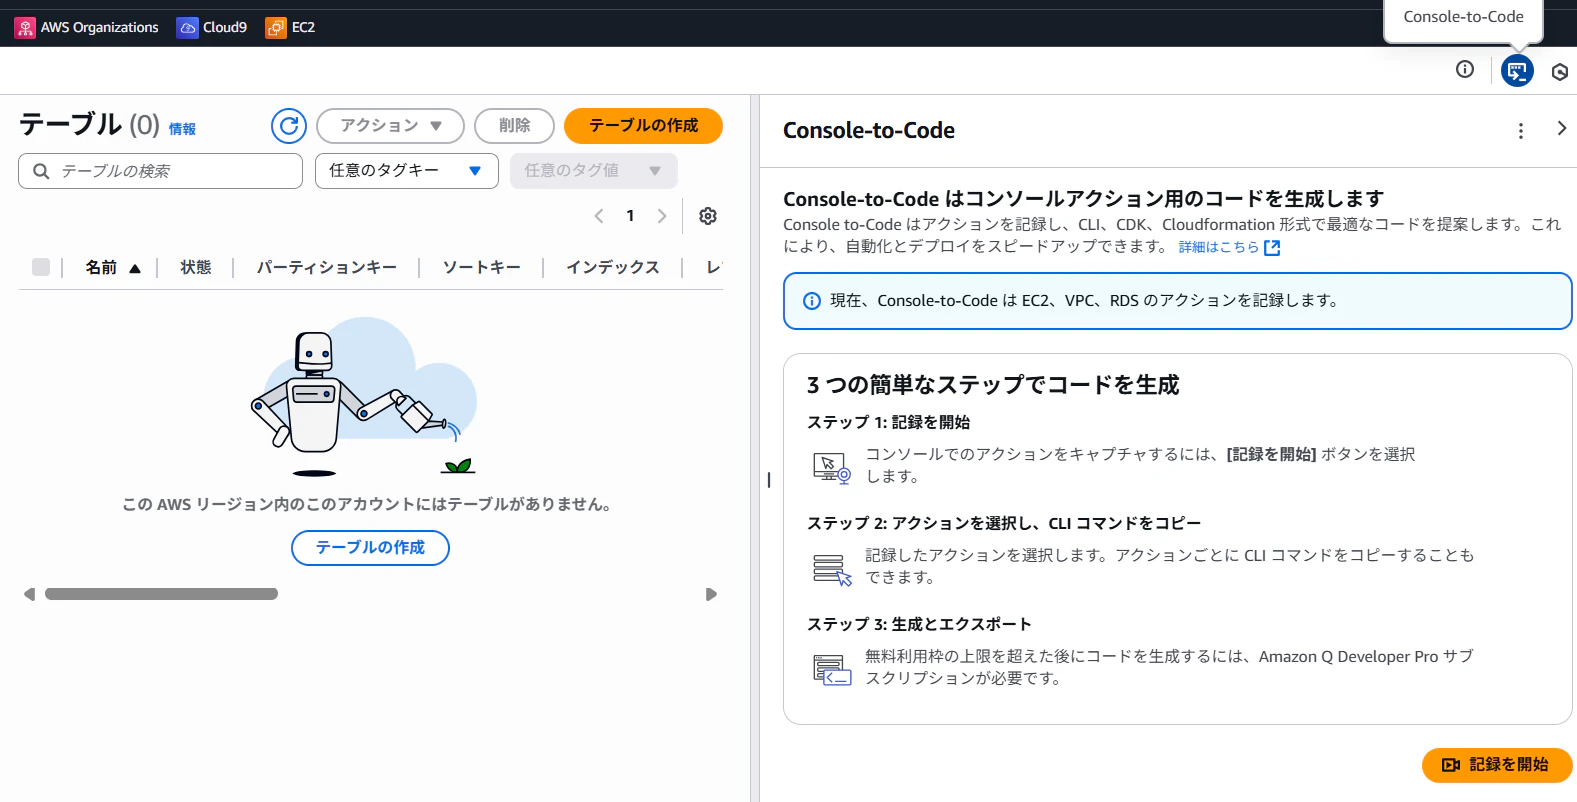The width and height of the screenshot is (1577, 802).
Task: Sort by 名前 column
Action: 113,268
